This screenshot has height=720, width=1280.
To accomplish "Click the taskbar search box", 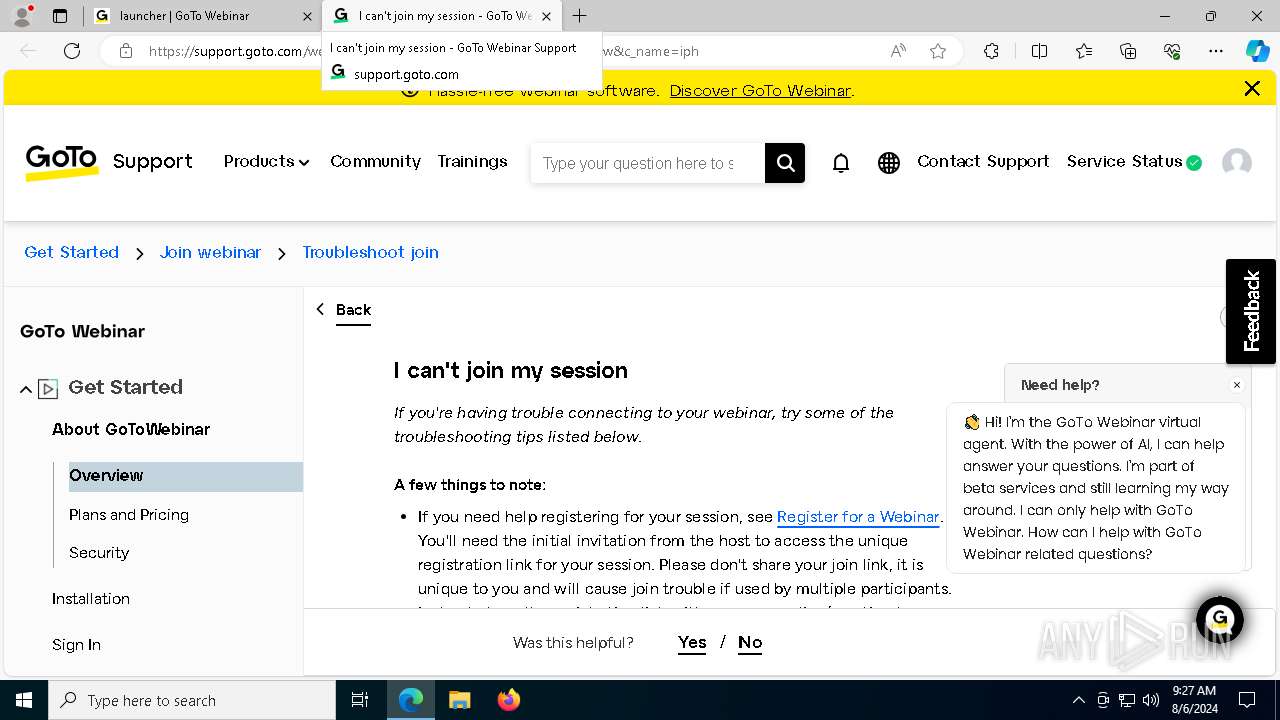I will point(192,700).
